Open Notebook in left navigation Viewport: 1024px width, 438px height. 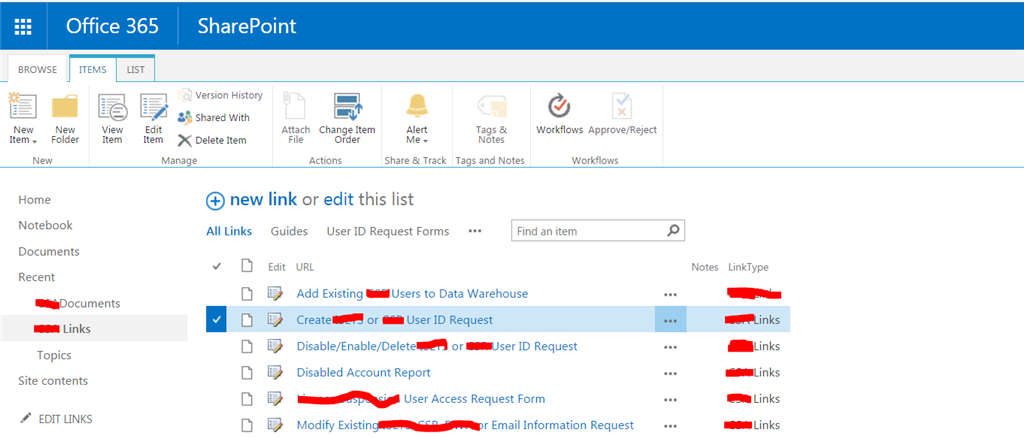[46, 225]
